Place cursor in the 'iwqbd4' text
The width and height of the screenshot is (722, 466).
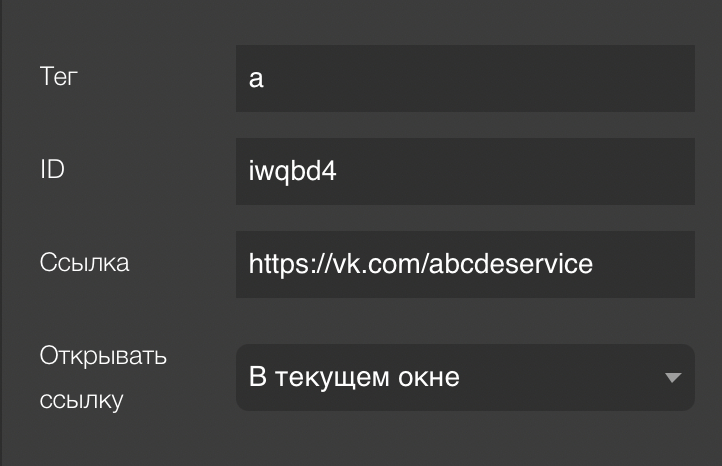point(292,171)
